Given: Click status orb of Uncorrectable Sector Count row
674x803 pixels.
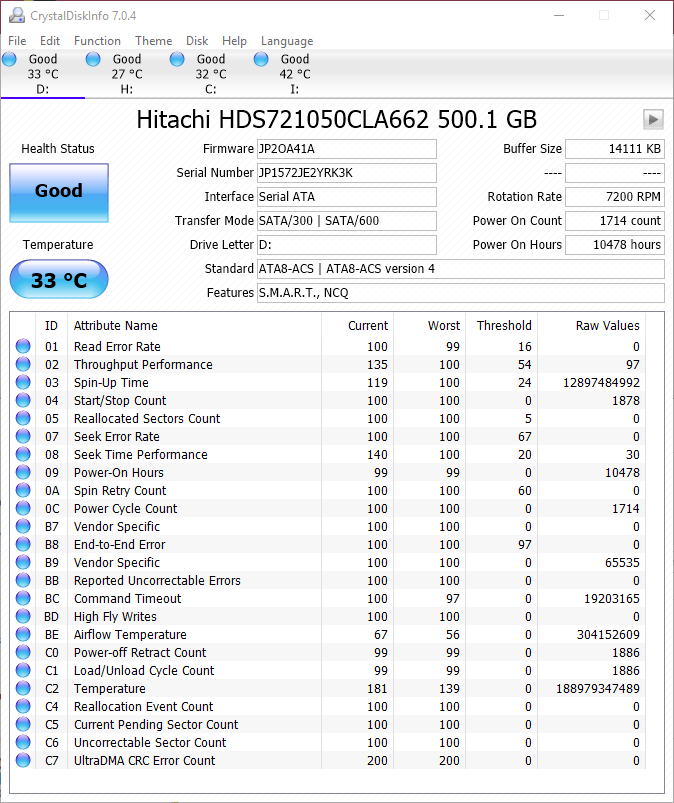Looking at the screenshot, I should [x=23, y=742].
